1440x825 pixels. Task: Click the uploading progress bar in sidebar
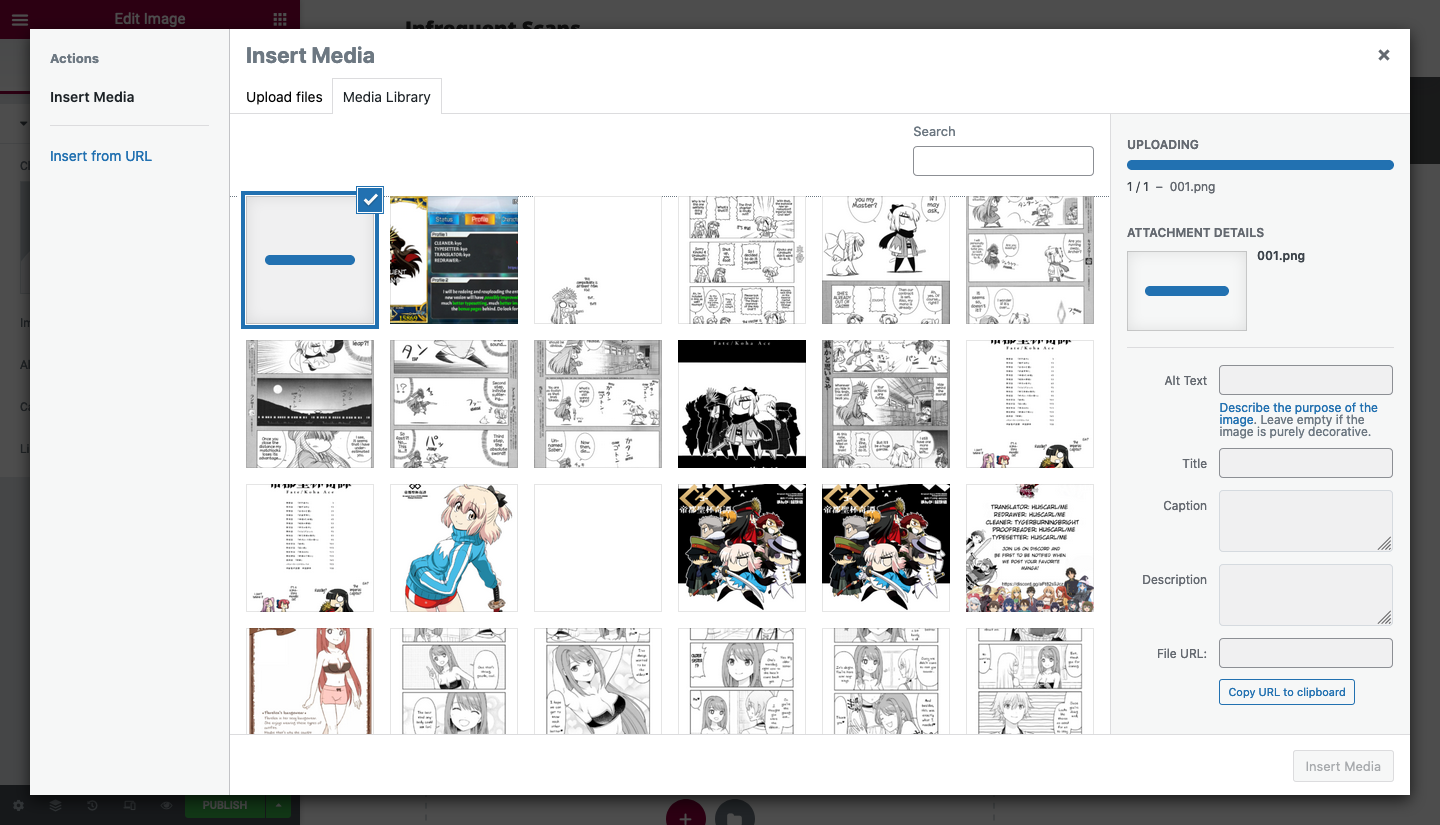[x=1260, y=165]
